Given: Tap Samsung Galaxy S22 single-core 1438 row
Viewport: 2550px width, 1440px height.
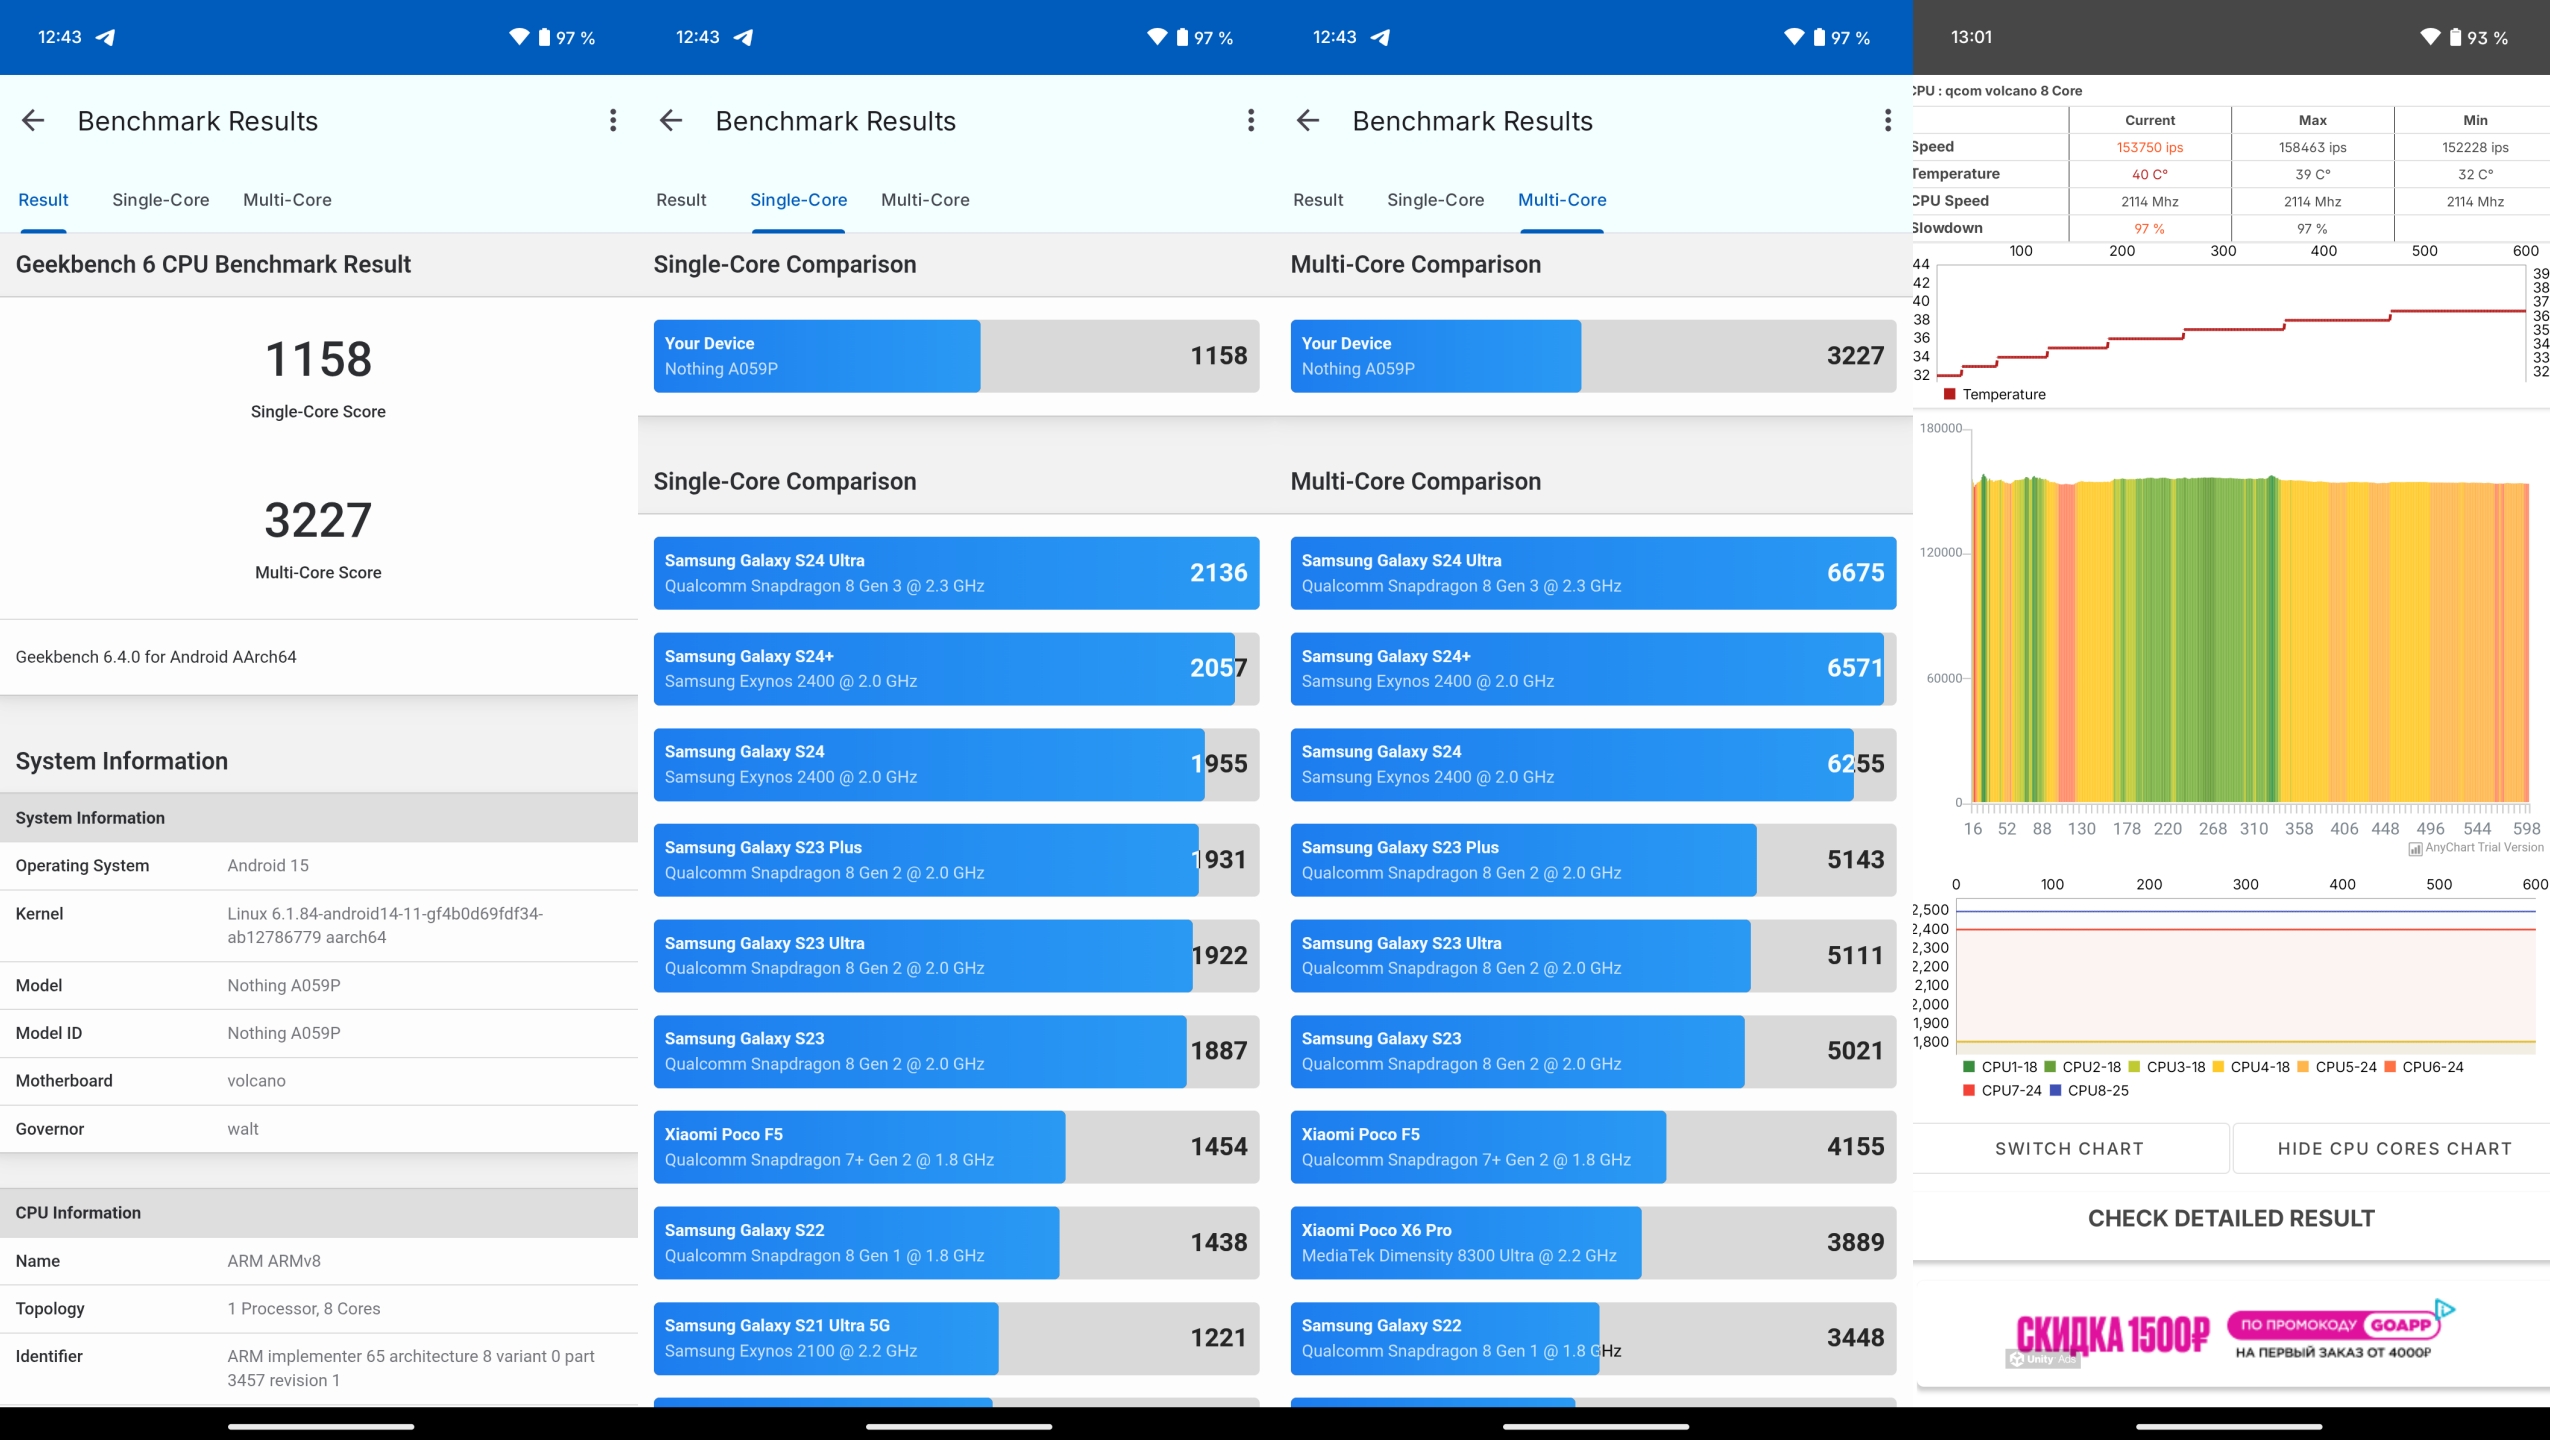Looking at the screenshot, I should point(956,1243).
